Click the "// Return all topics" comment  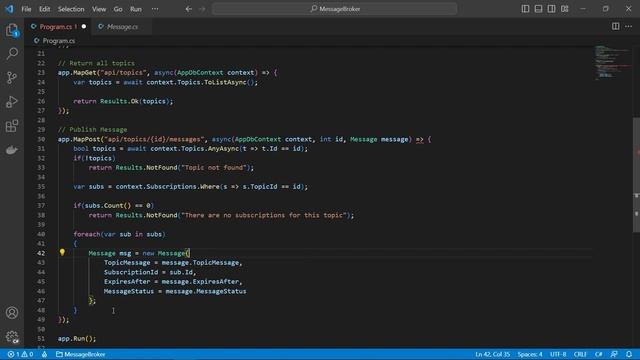(x=96, y=63)
